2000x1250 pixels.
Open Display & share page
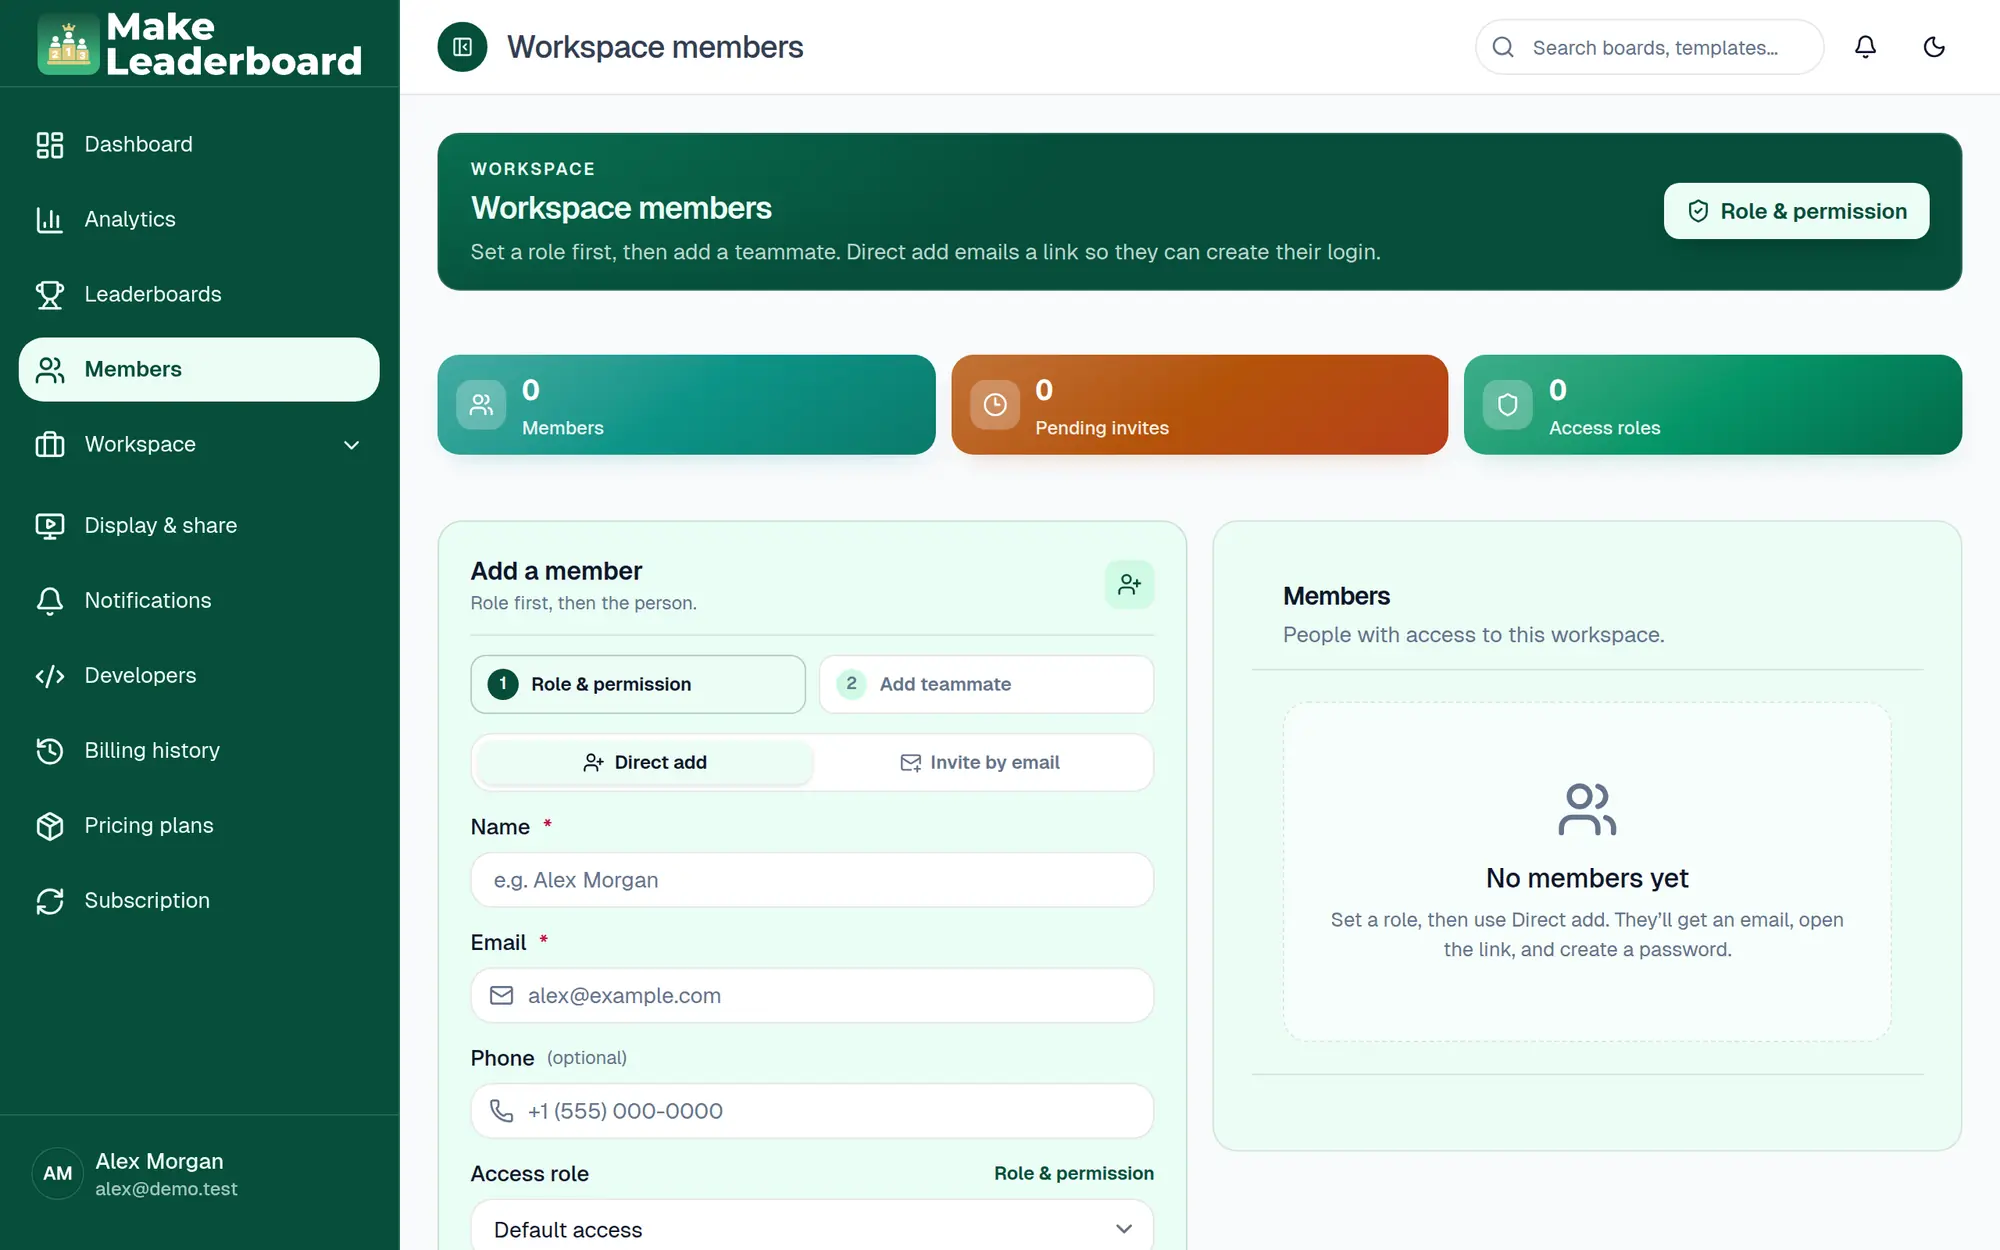tap(199, 525)
